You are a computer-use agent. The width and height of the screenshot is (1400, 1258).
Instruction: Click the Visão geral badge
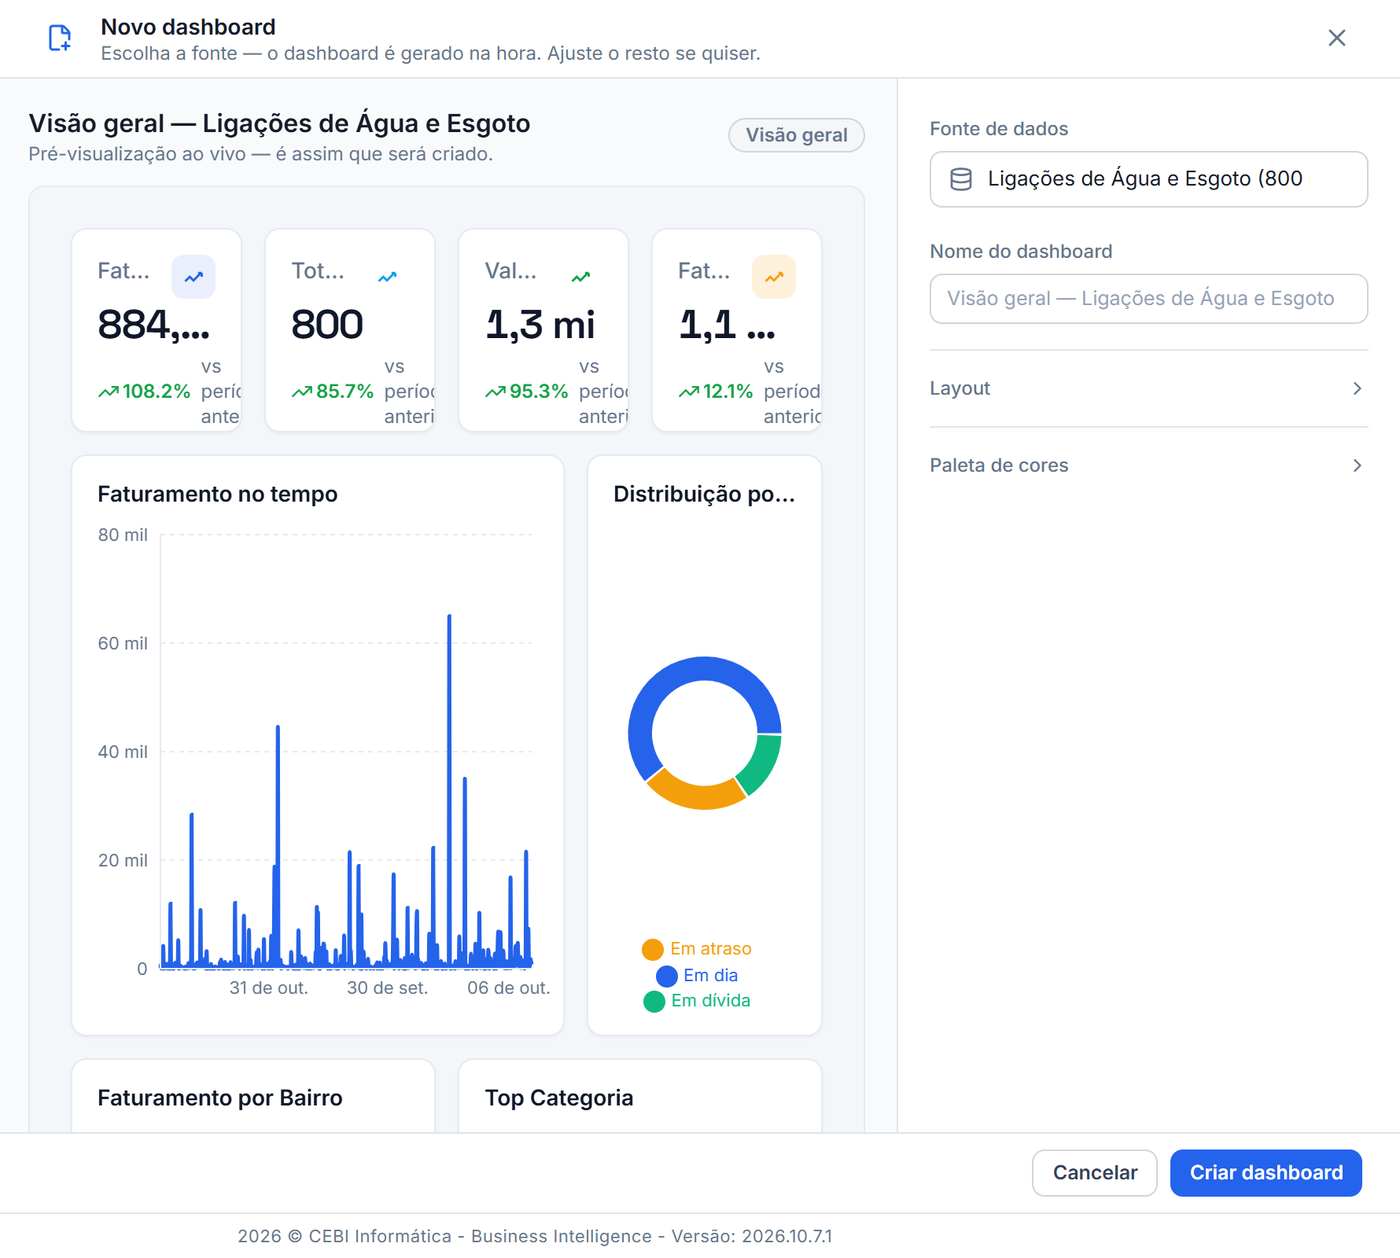(797, 135)
